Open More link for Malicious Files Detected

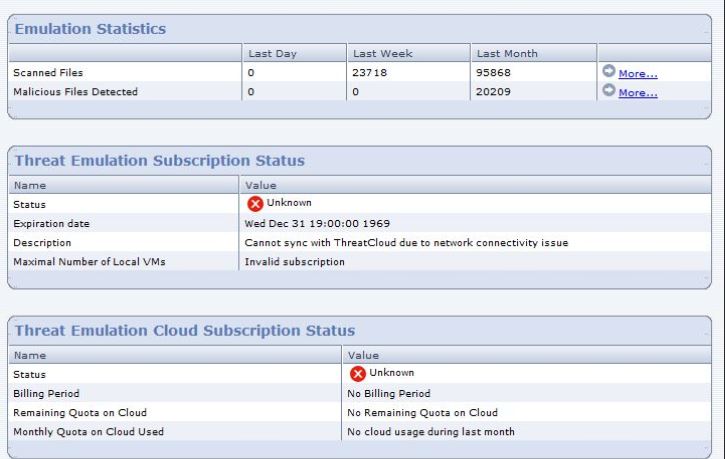638,92
